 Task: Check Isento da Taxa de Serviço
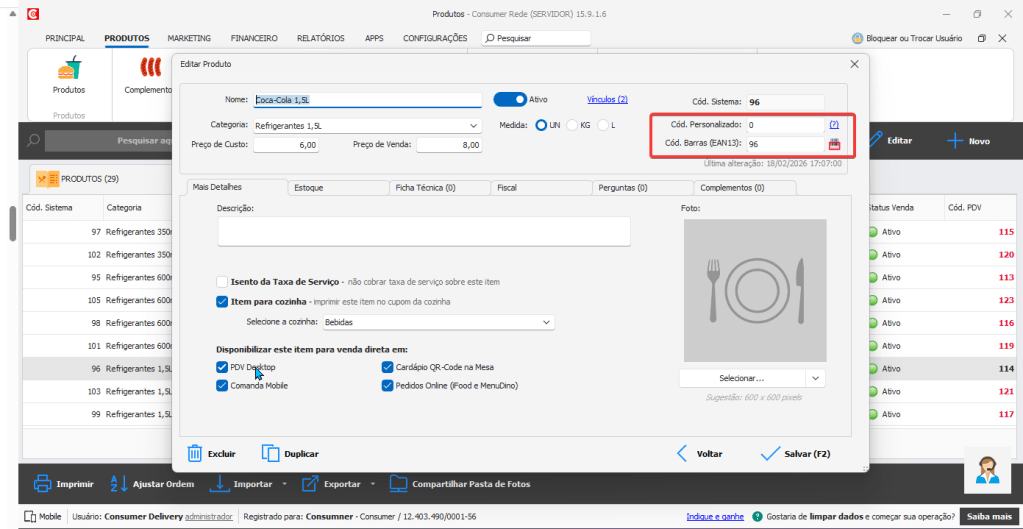pos(222,283)
